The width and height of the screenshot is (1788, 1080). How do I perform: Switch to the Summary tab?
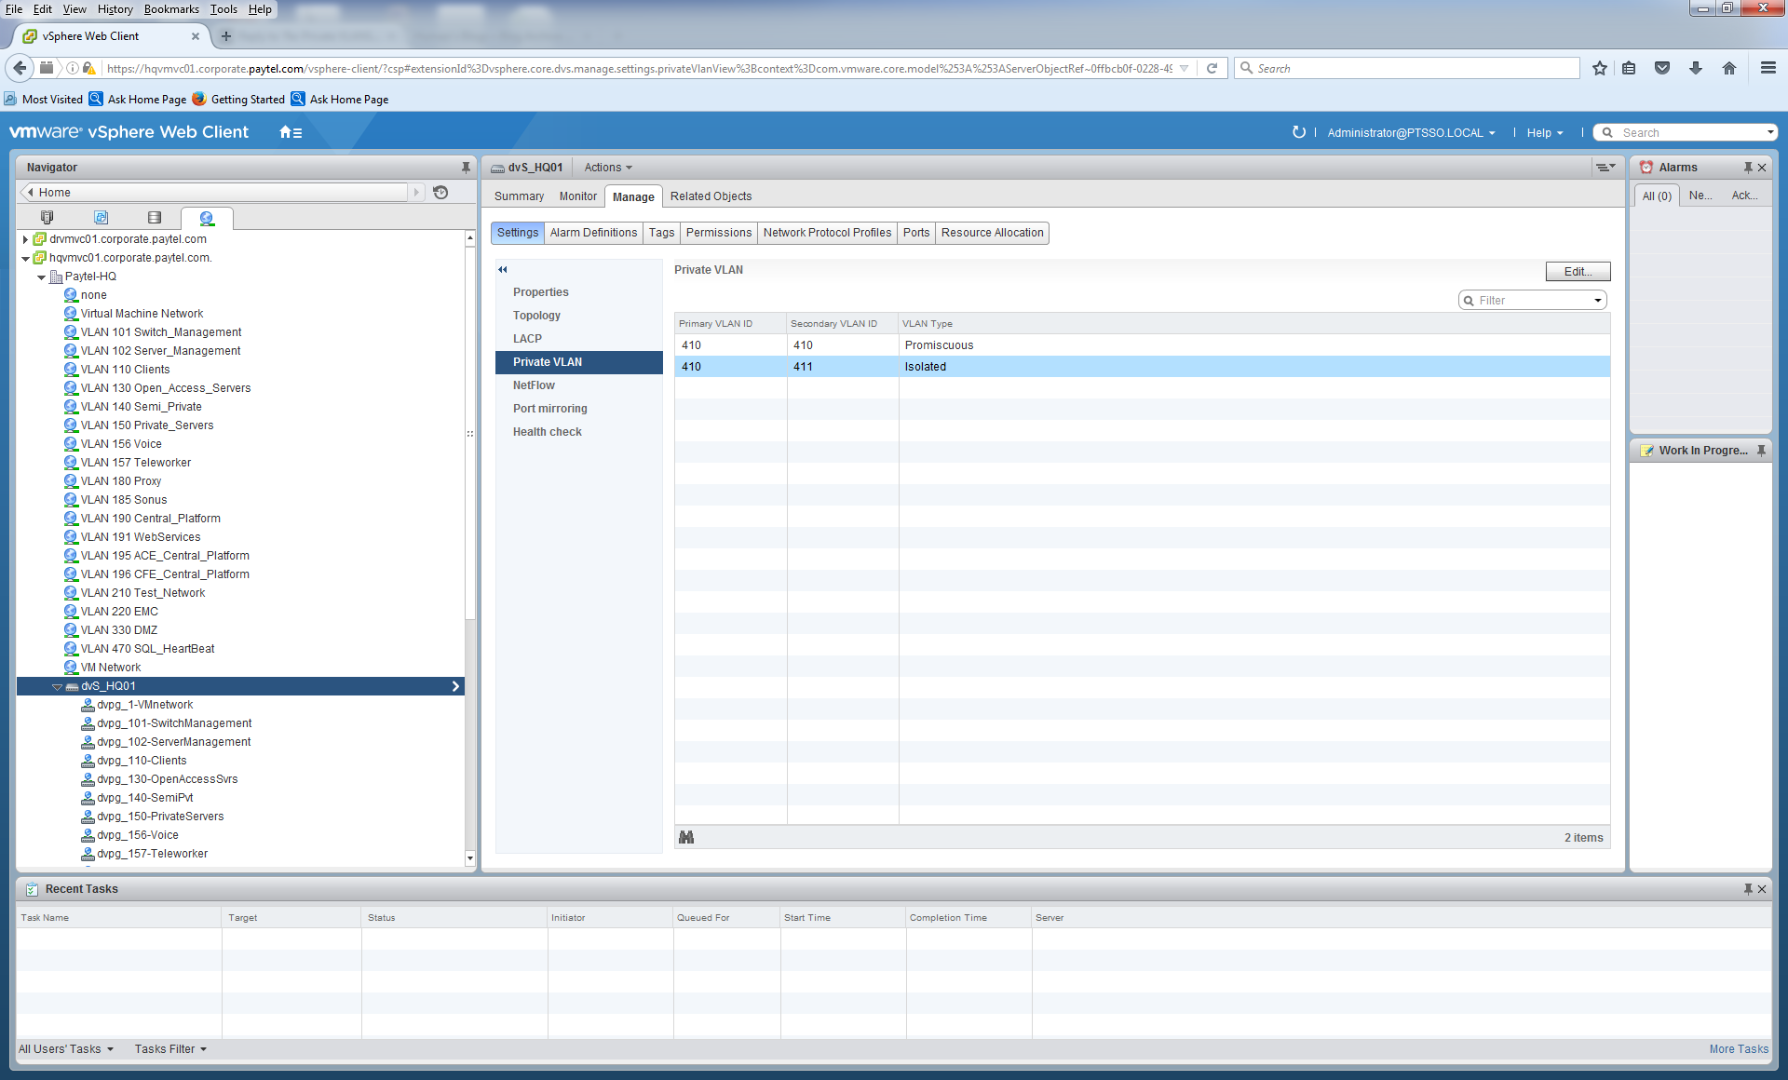pos(519,196)
